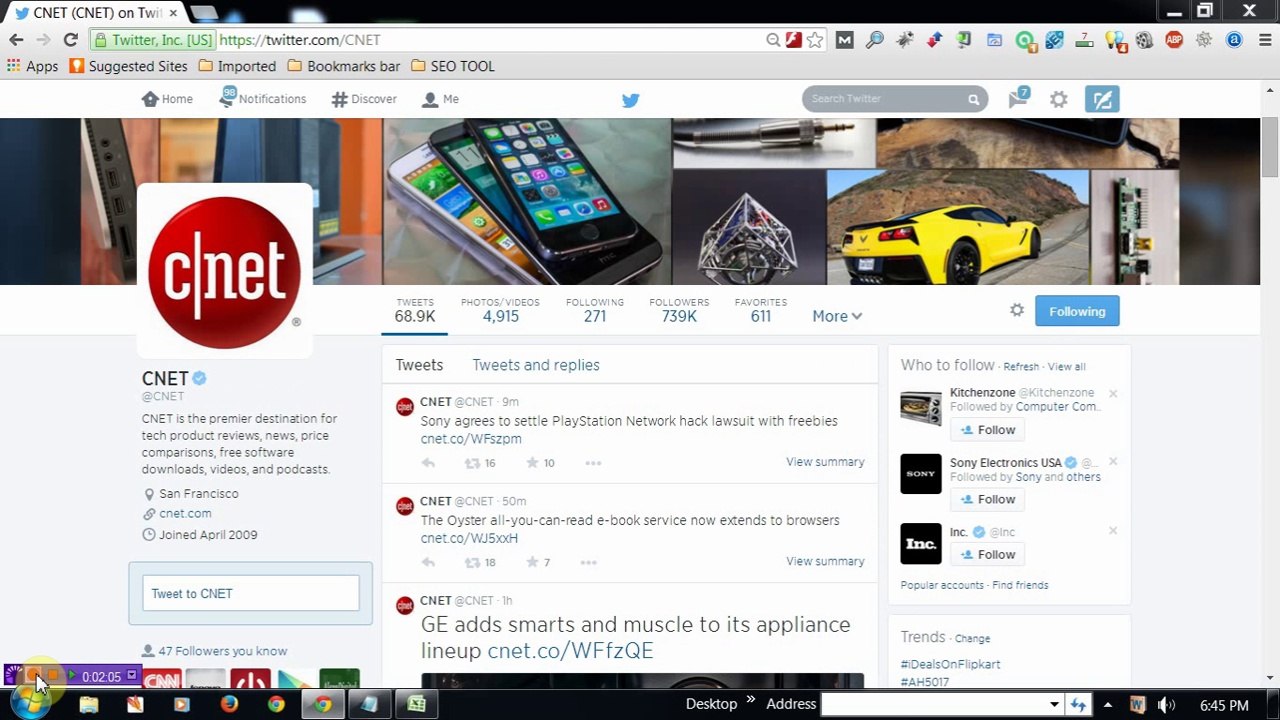The image size is (1280, 720).
Task: Switch to Tweets and replies tab
Action: pos(536,365)
